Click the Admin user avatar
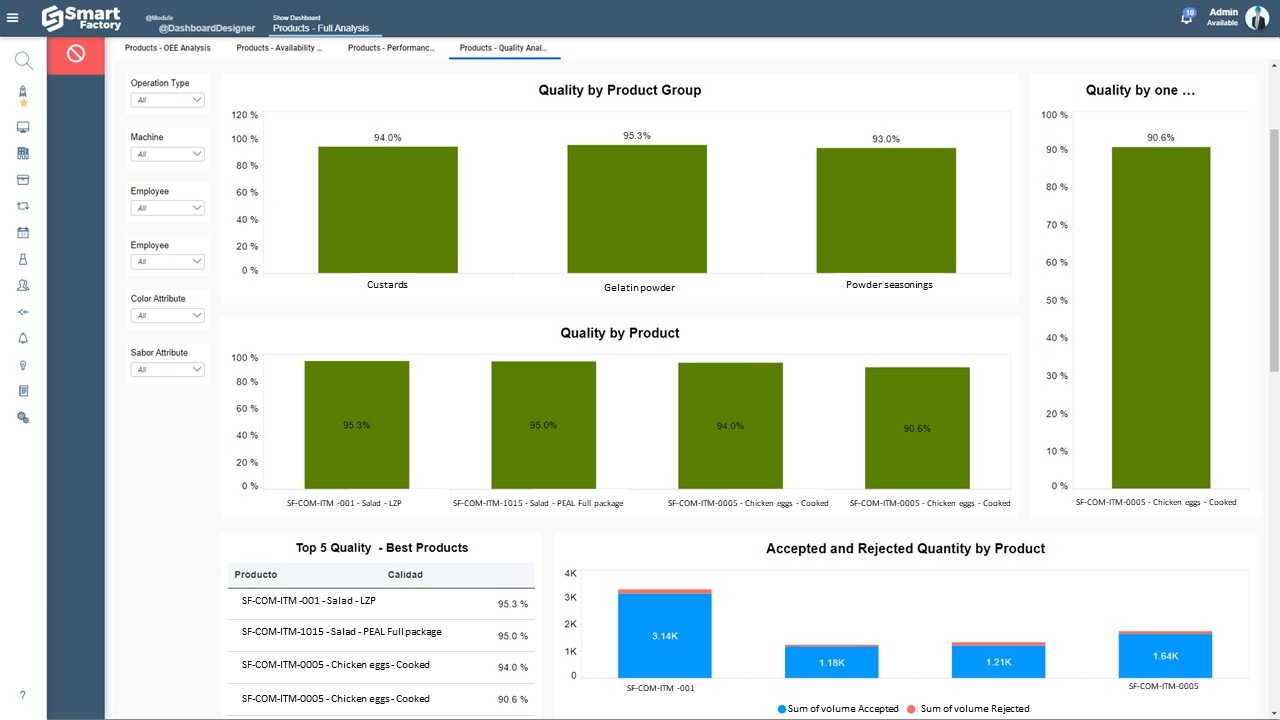The image size is (1280, 720). pyautogui.click(x=1256, y=18)
